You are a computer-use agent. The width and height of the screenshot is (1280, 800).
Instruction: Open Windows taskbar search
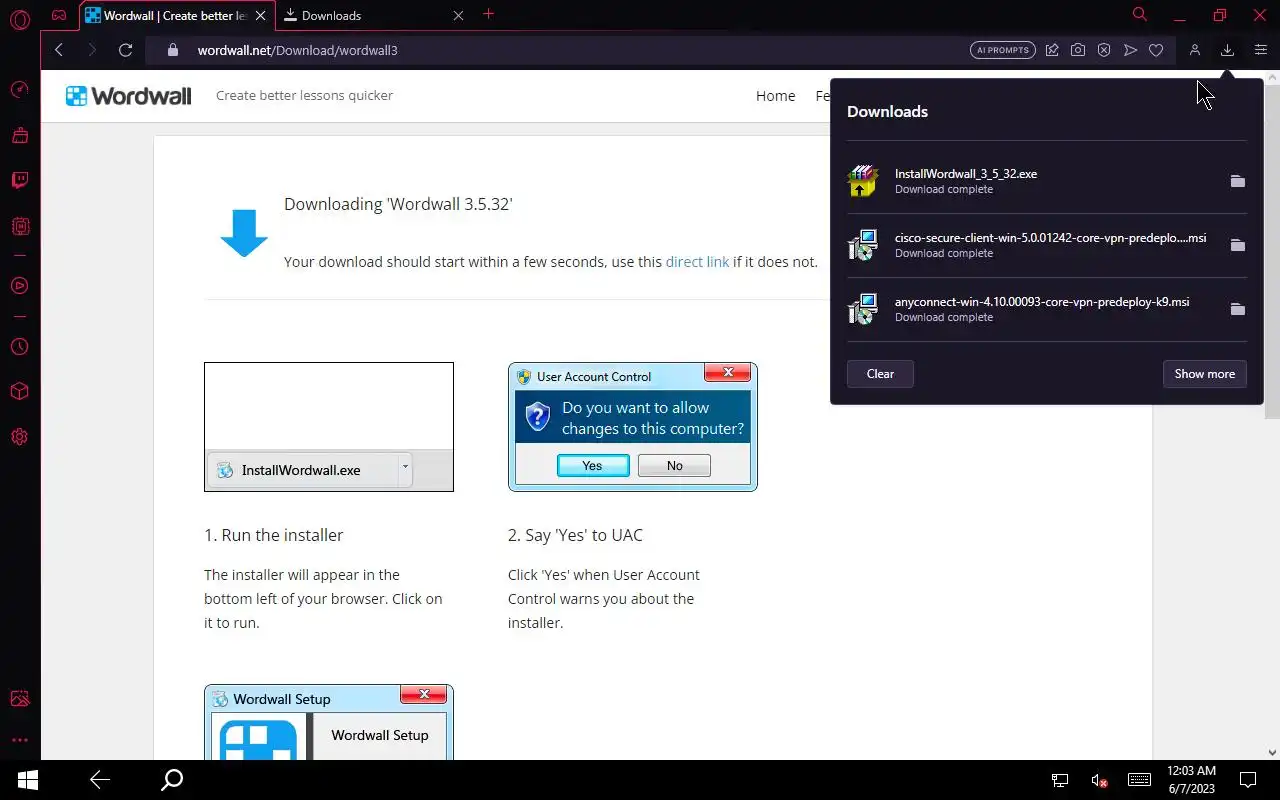point(172,780)
